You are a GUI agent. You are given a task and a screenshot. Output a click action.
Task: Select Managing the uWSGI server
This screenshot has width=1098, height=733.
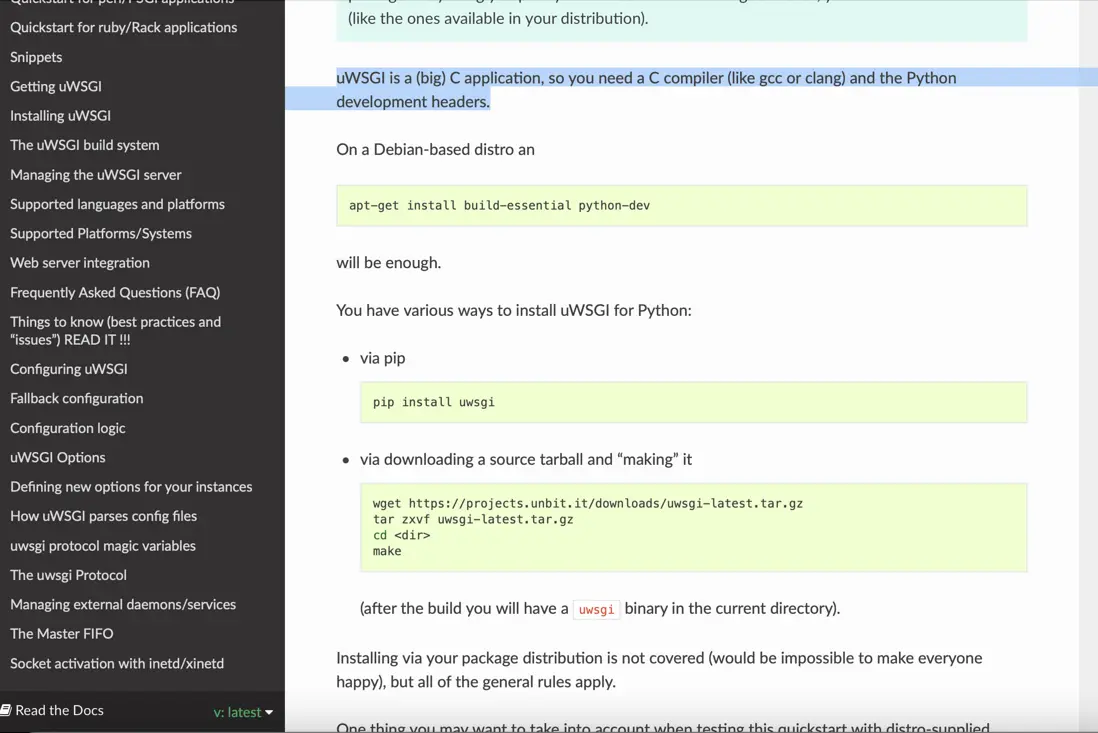(x=96, y=175)
